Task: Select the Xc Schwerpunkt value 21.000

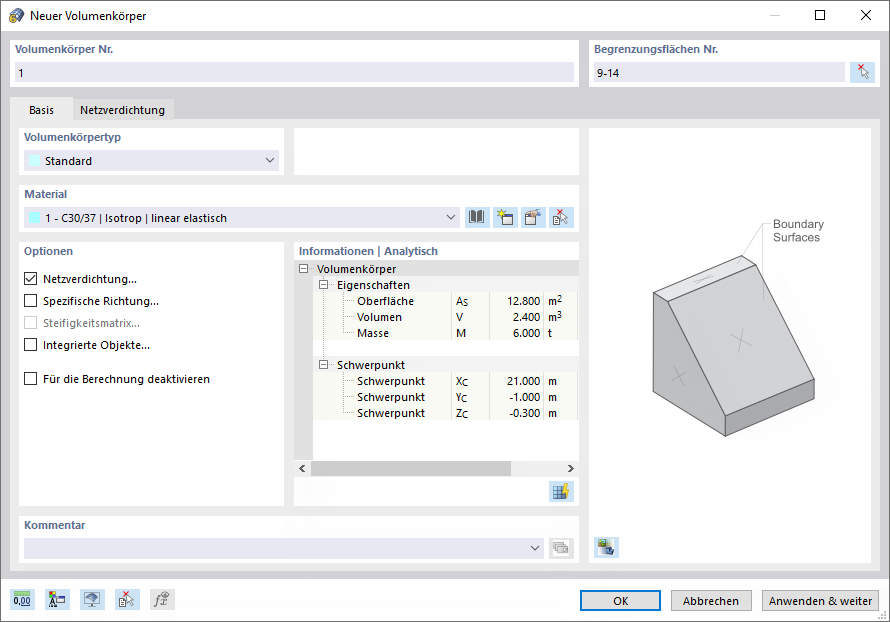Action: coord(523,381)
